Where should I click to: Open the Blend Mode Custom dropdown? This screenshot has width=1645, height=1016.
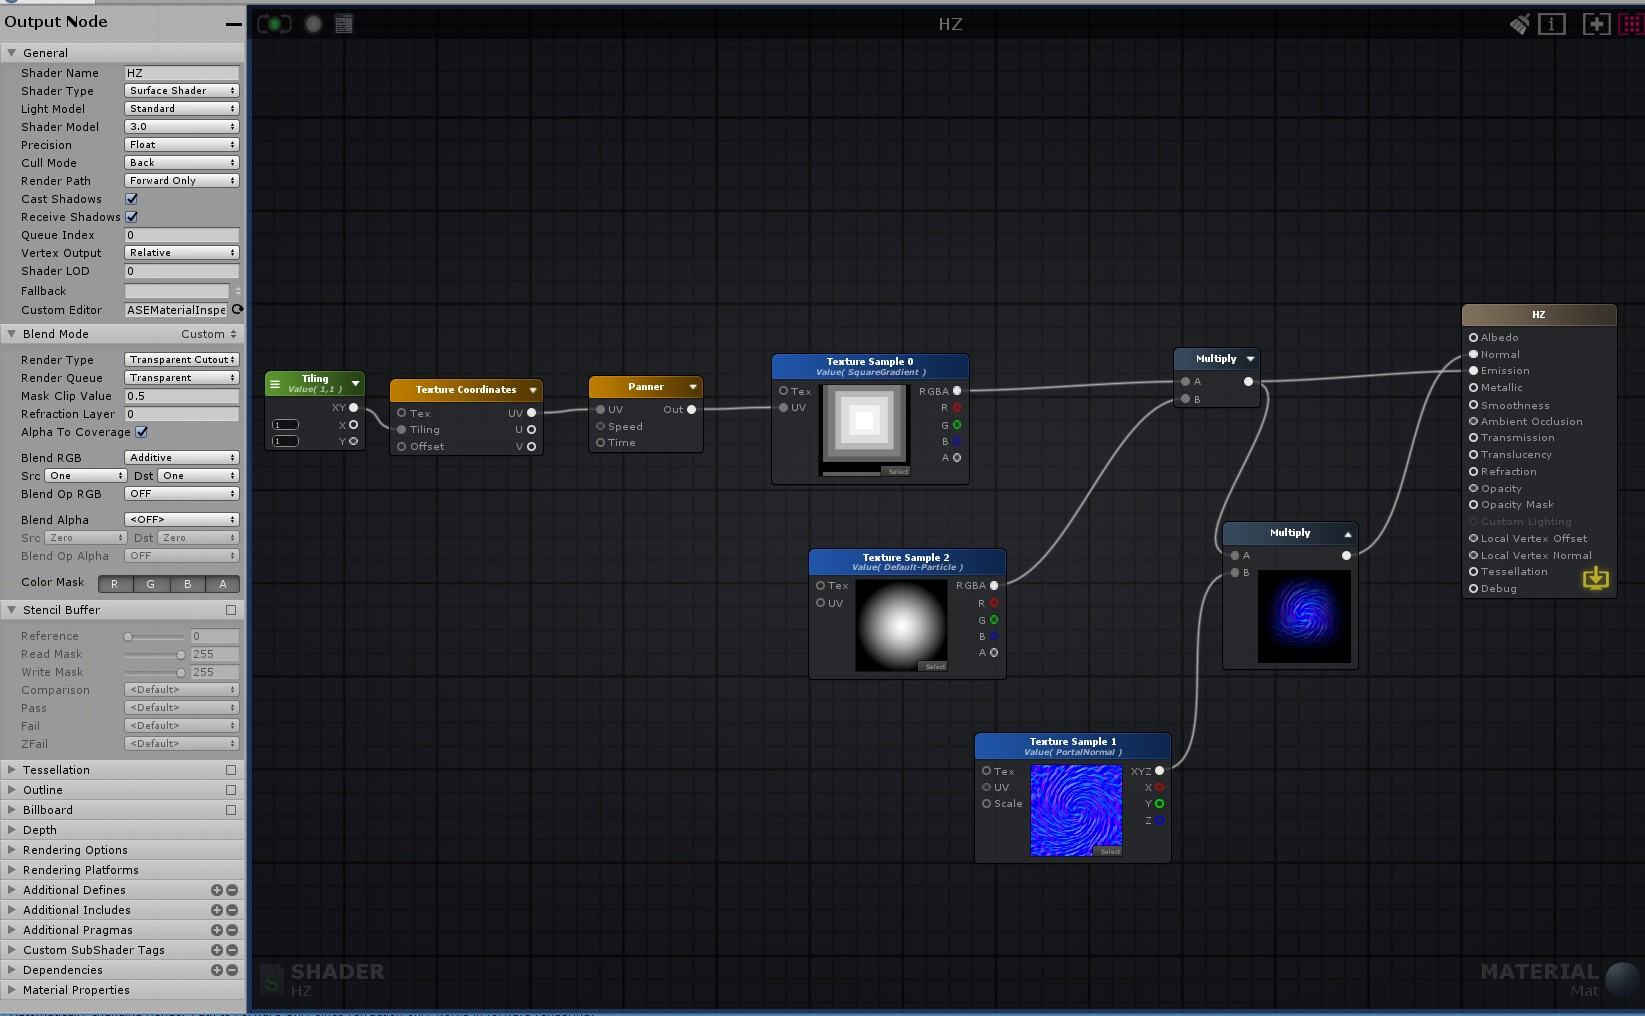click(208, 334)
